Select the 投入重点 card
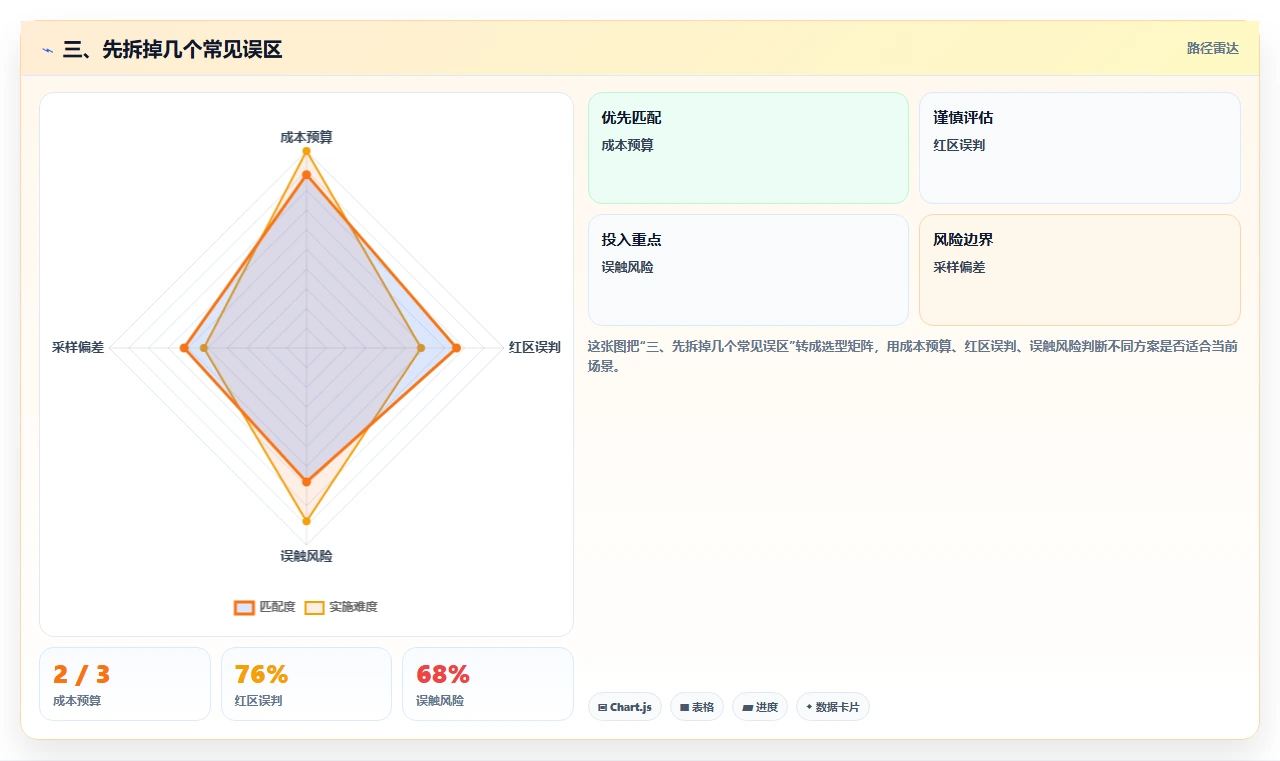The image size is (1280, 761). pyautogui.click(x=748, y=270)
